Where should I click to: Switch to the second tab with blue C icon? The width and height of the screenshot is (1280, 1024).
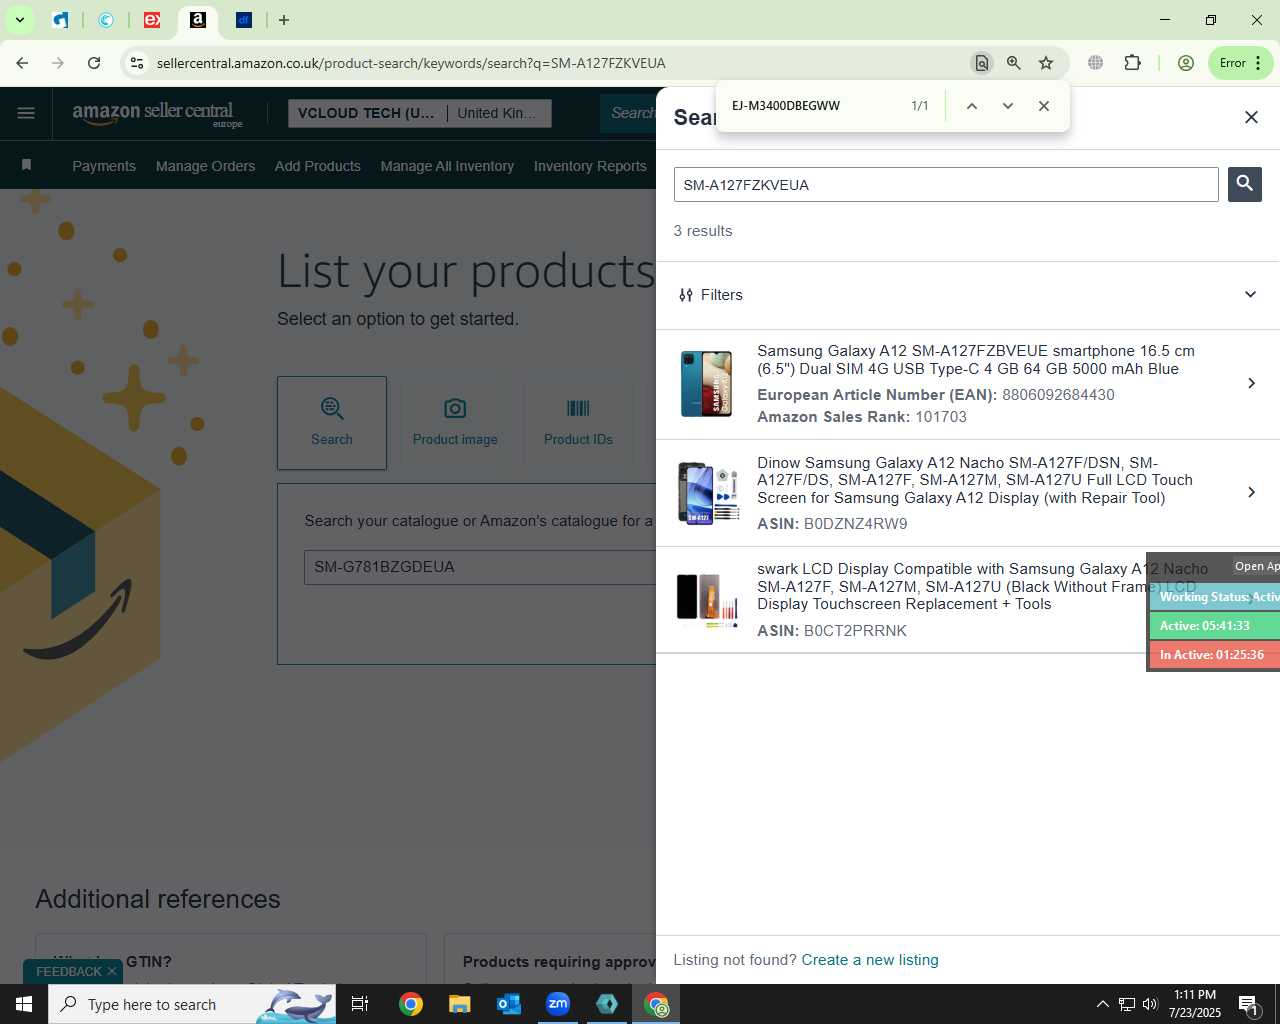pos(106,20)
